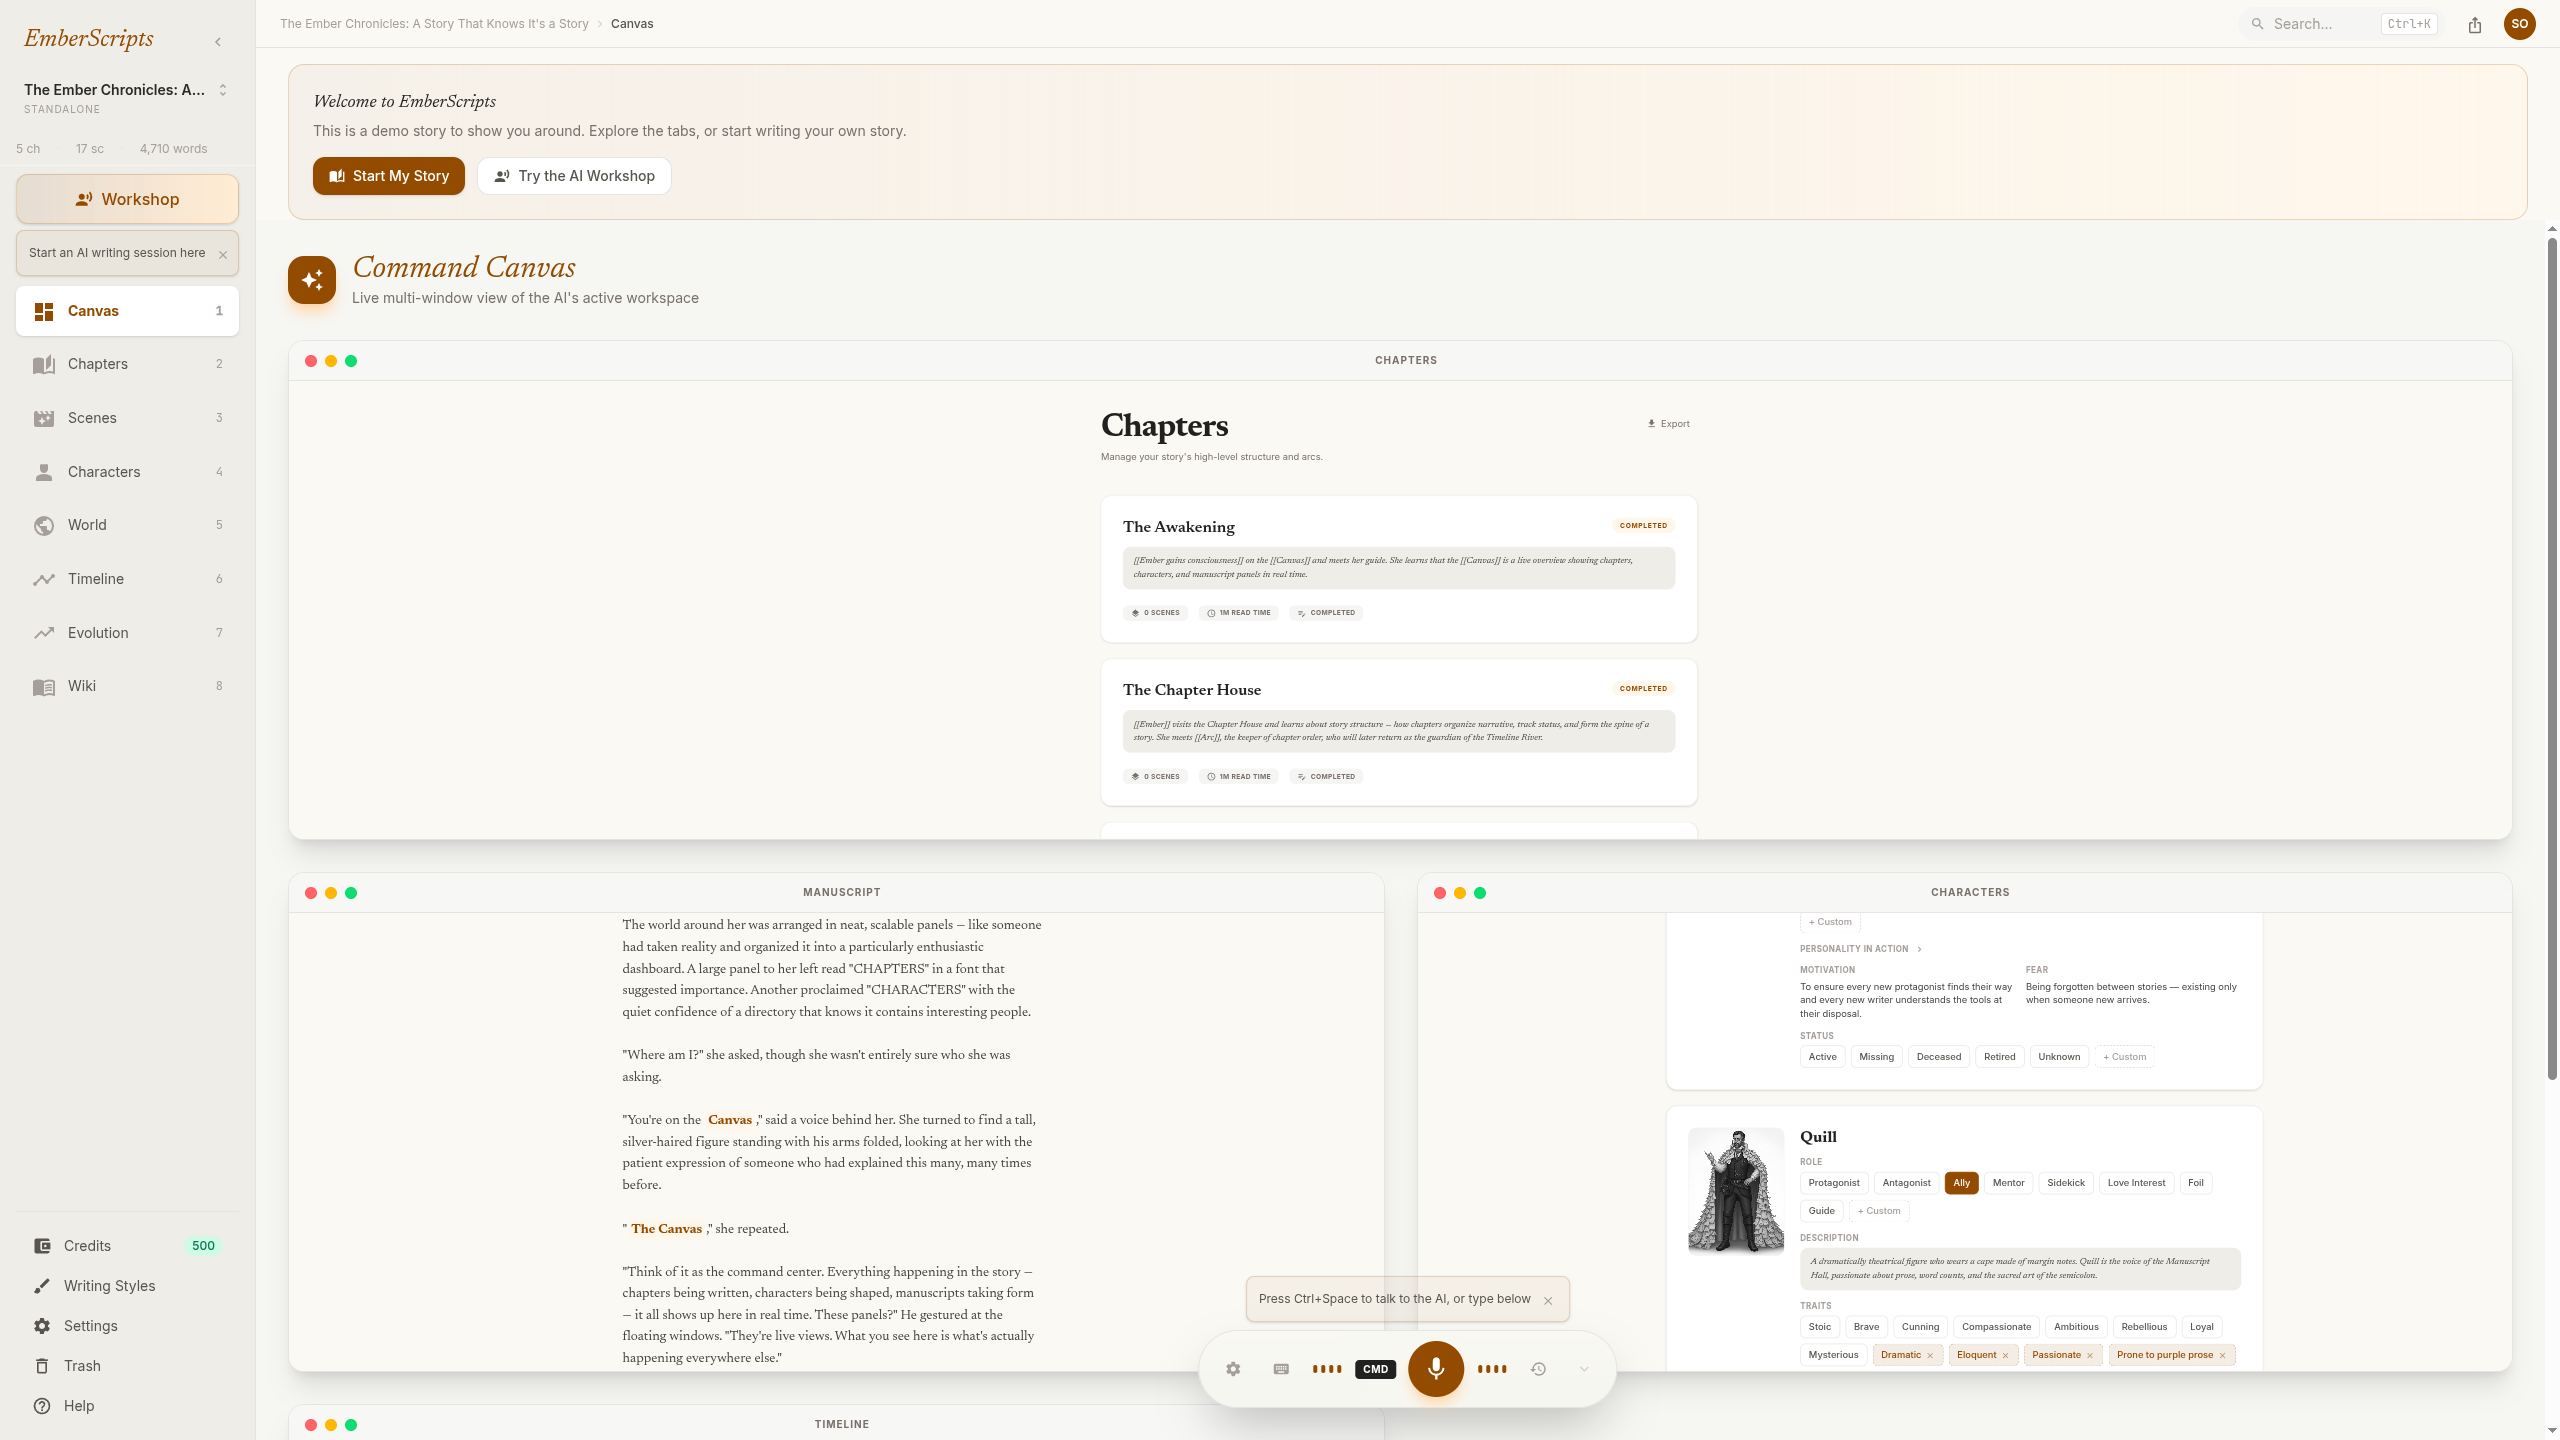2560x1440 pixels.
Task: Open Writing Styles
Action: coord(127,1286)
